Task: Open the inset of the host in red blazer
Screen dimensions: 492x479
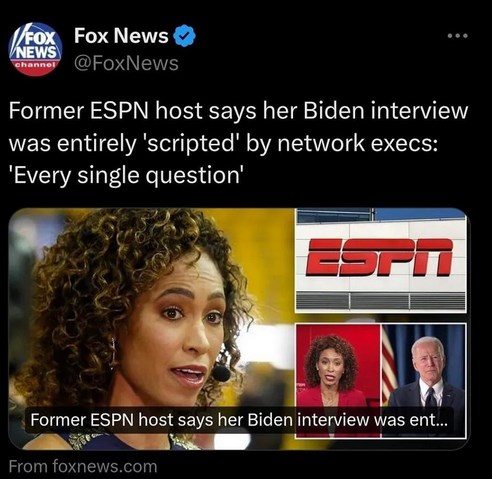Action: 338,380
